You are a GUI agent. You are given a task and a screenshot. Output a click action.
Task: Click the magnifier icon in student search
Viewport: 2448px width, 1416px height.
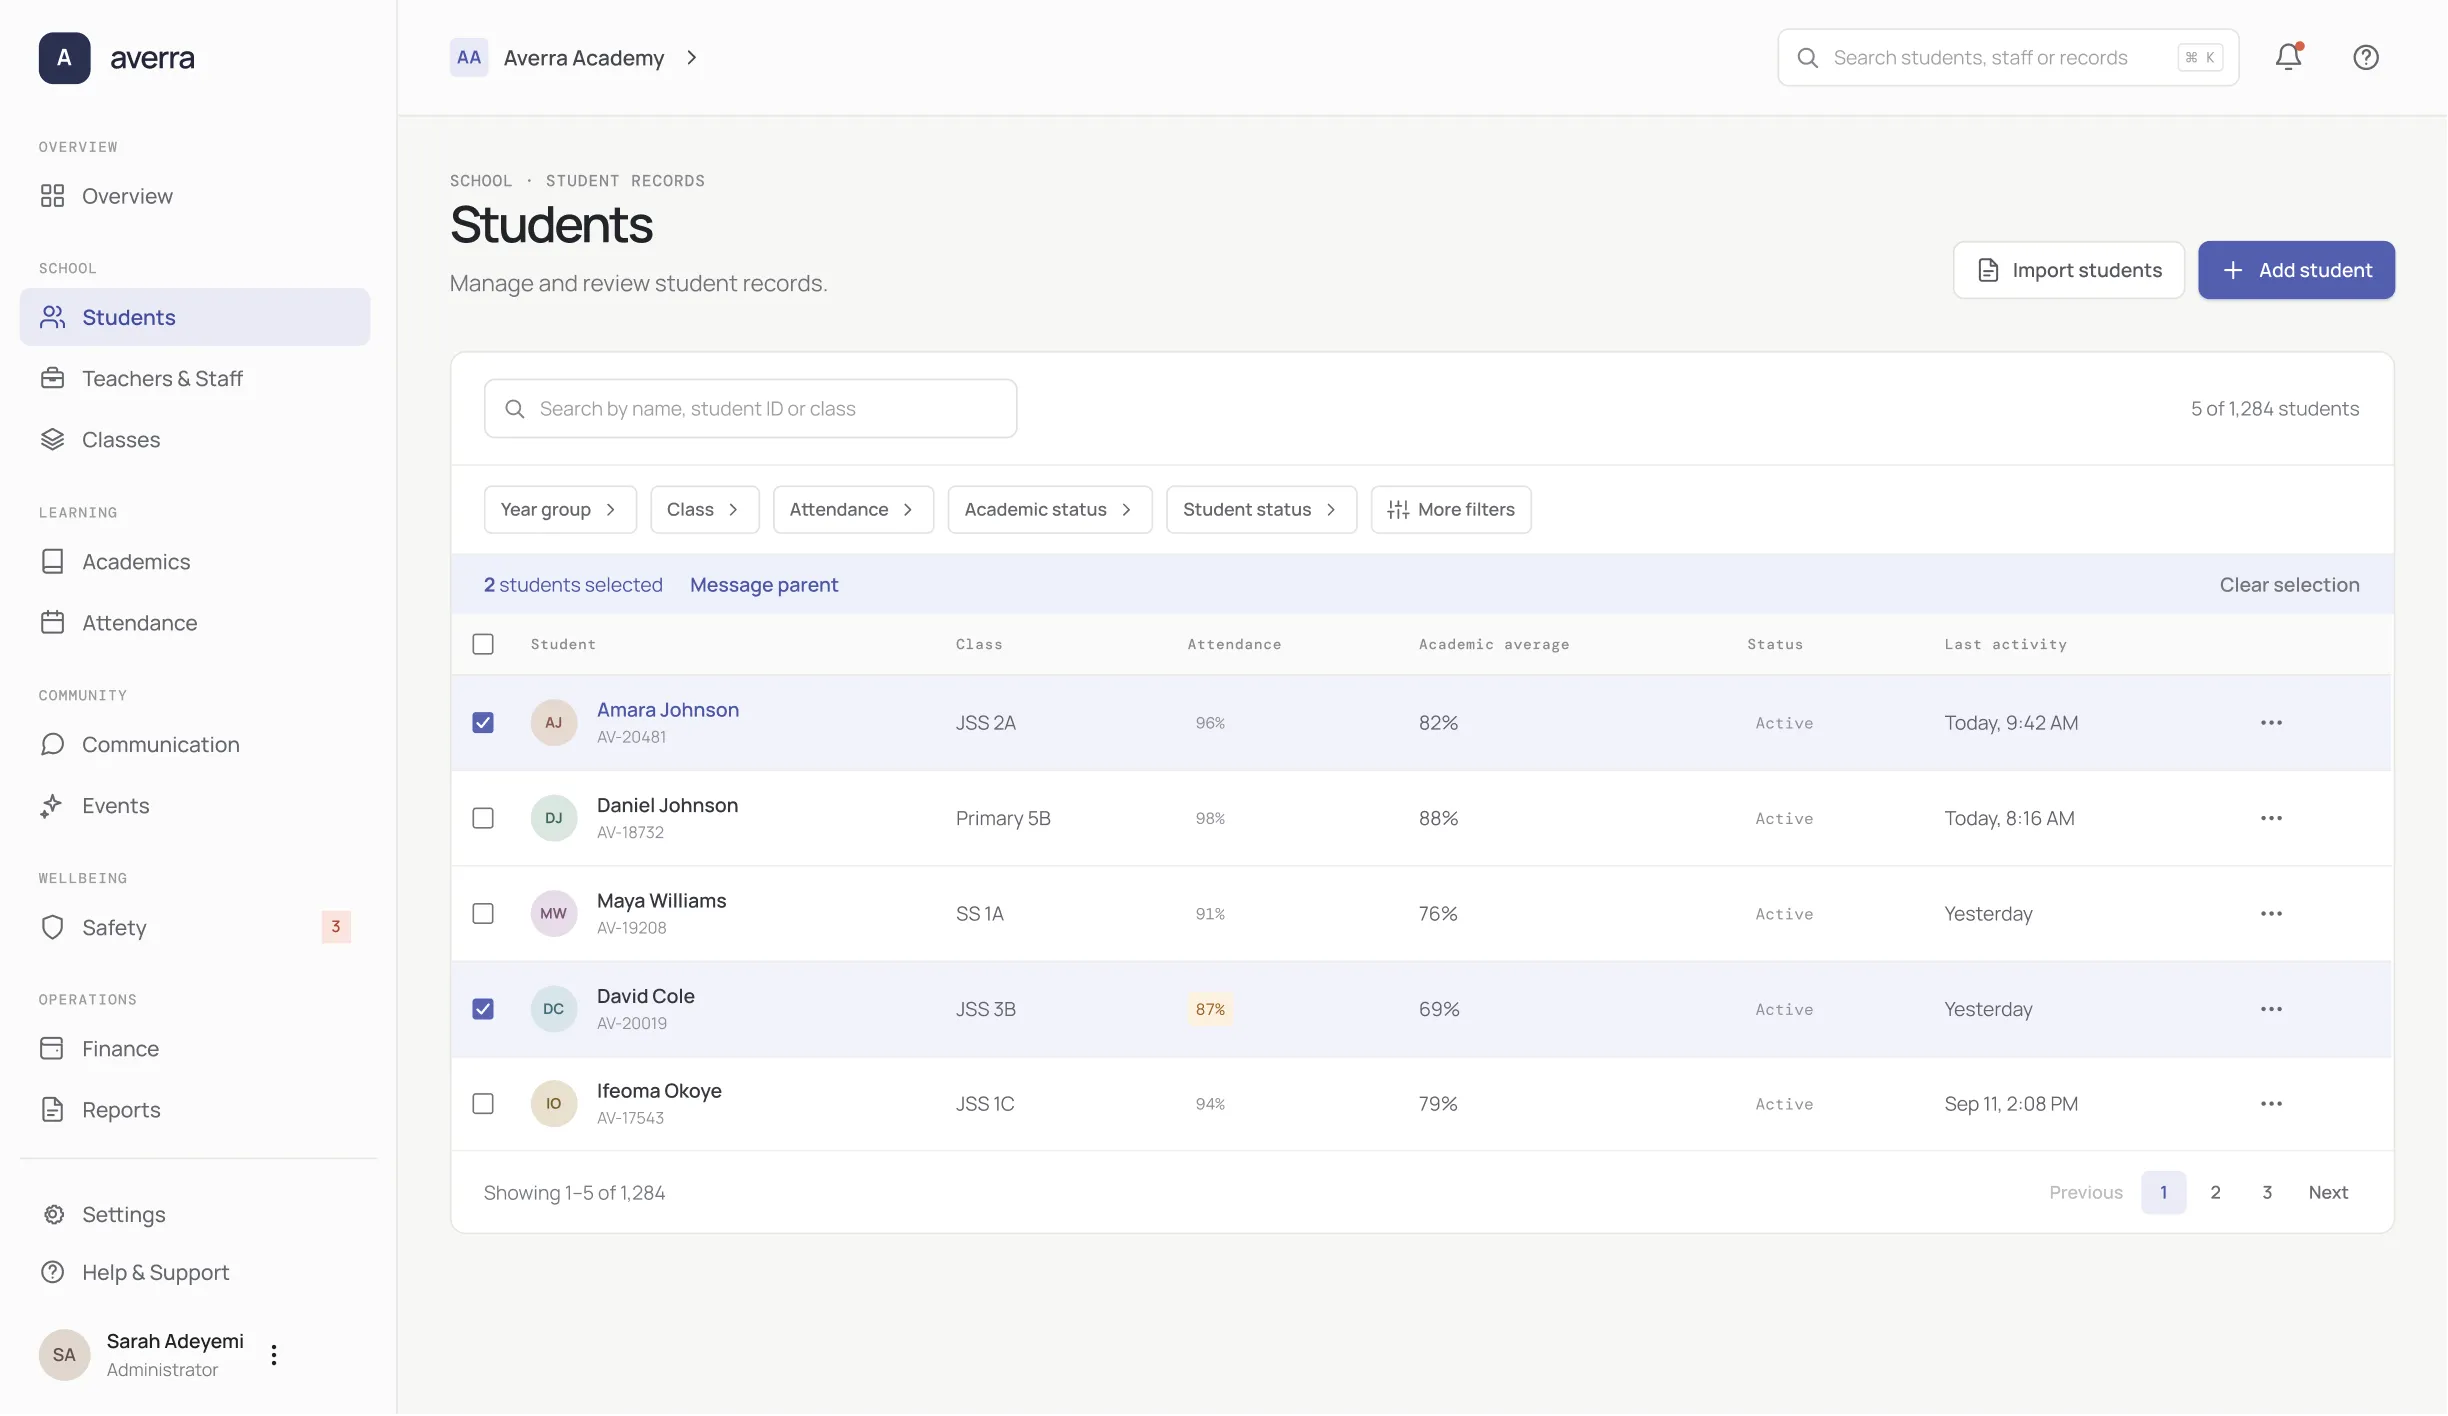coord(515,408)
